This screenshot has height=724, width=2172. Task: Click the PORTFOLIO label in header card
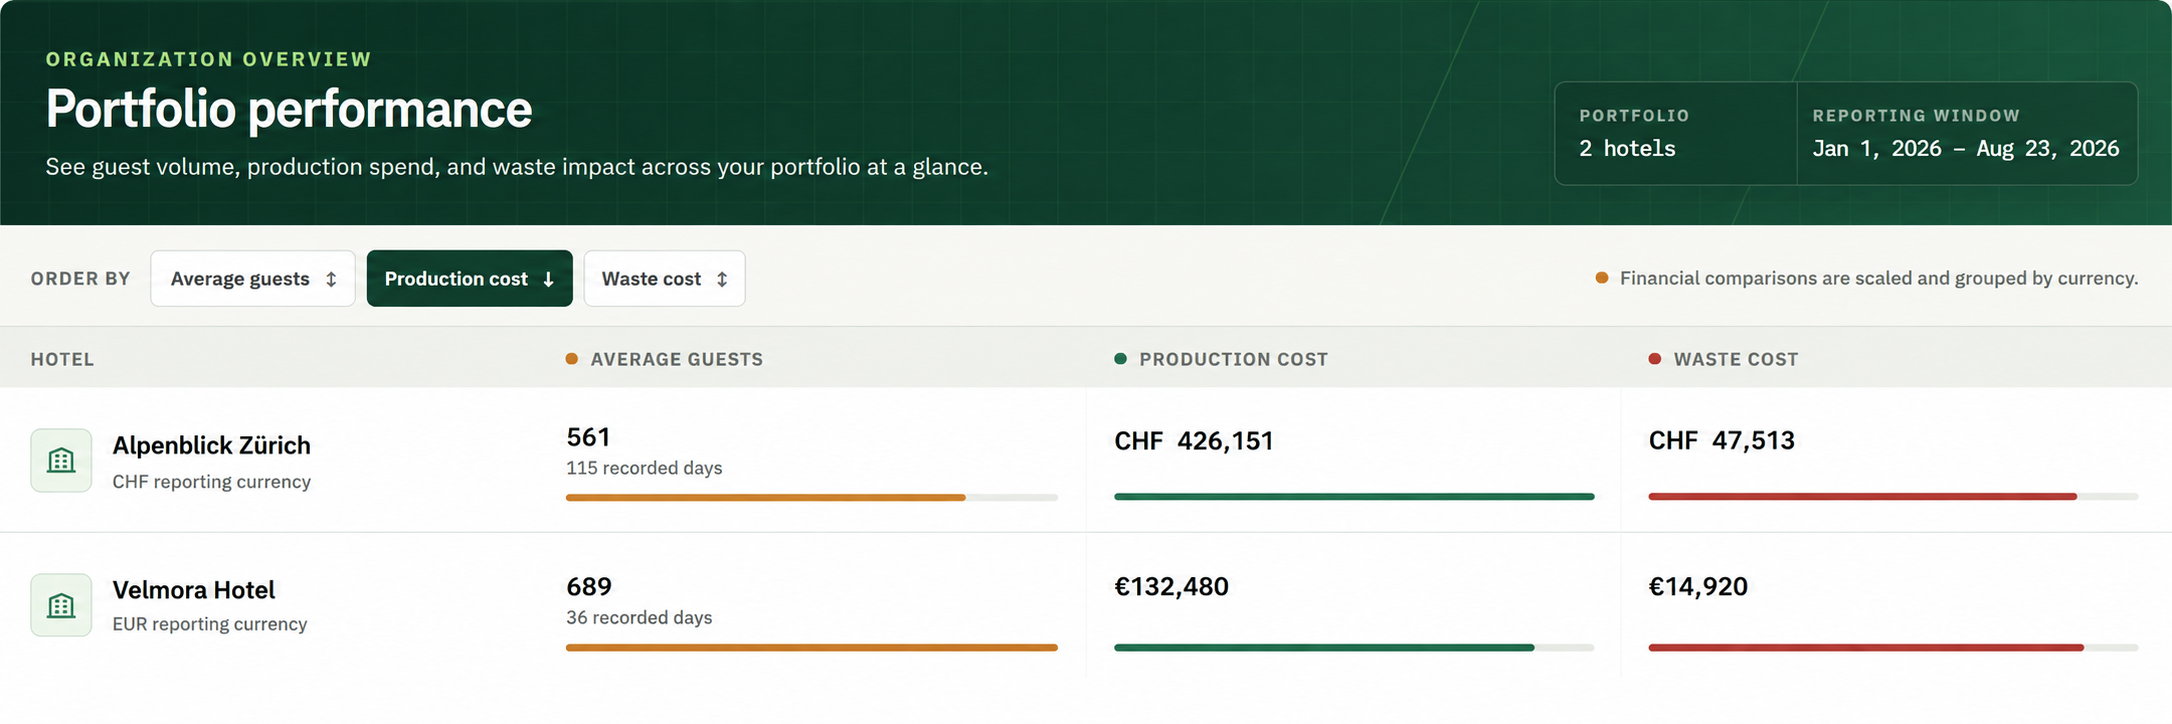click(x=1634, y=116)
